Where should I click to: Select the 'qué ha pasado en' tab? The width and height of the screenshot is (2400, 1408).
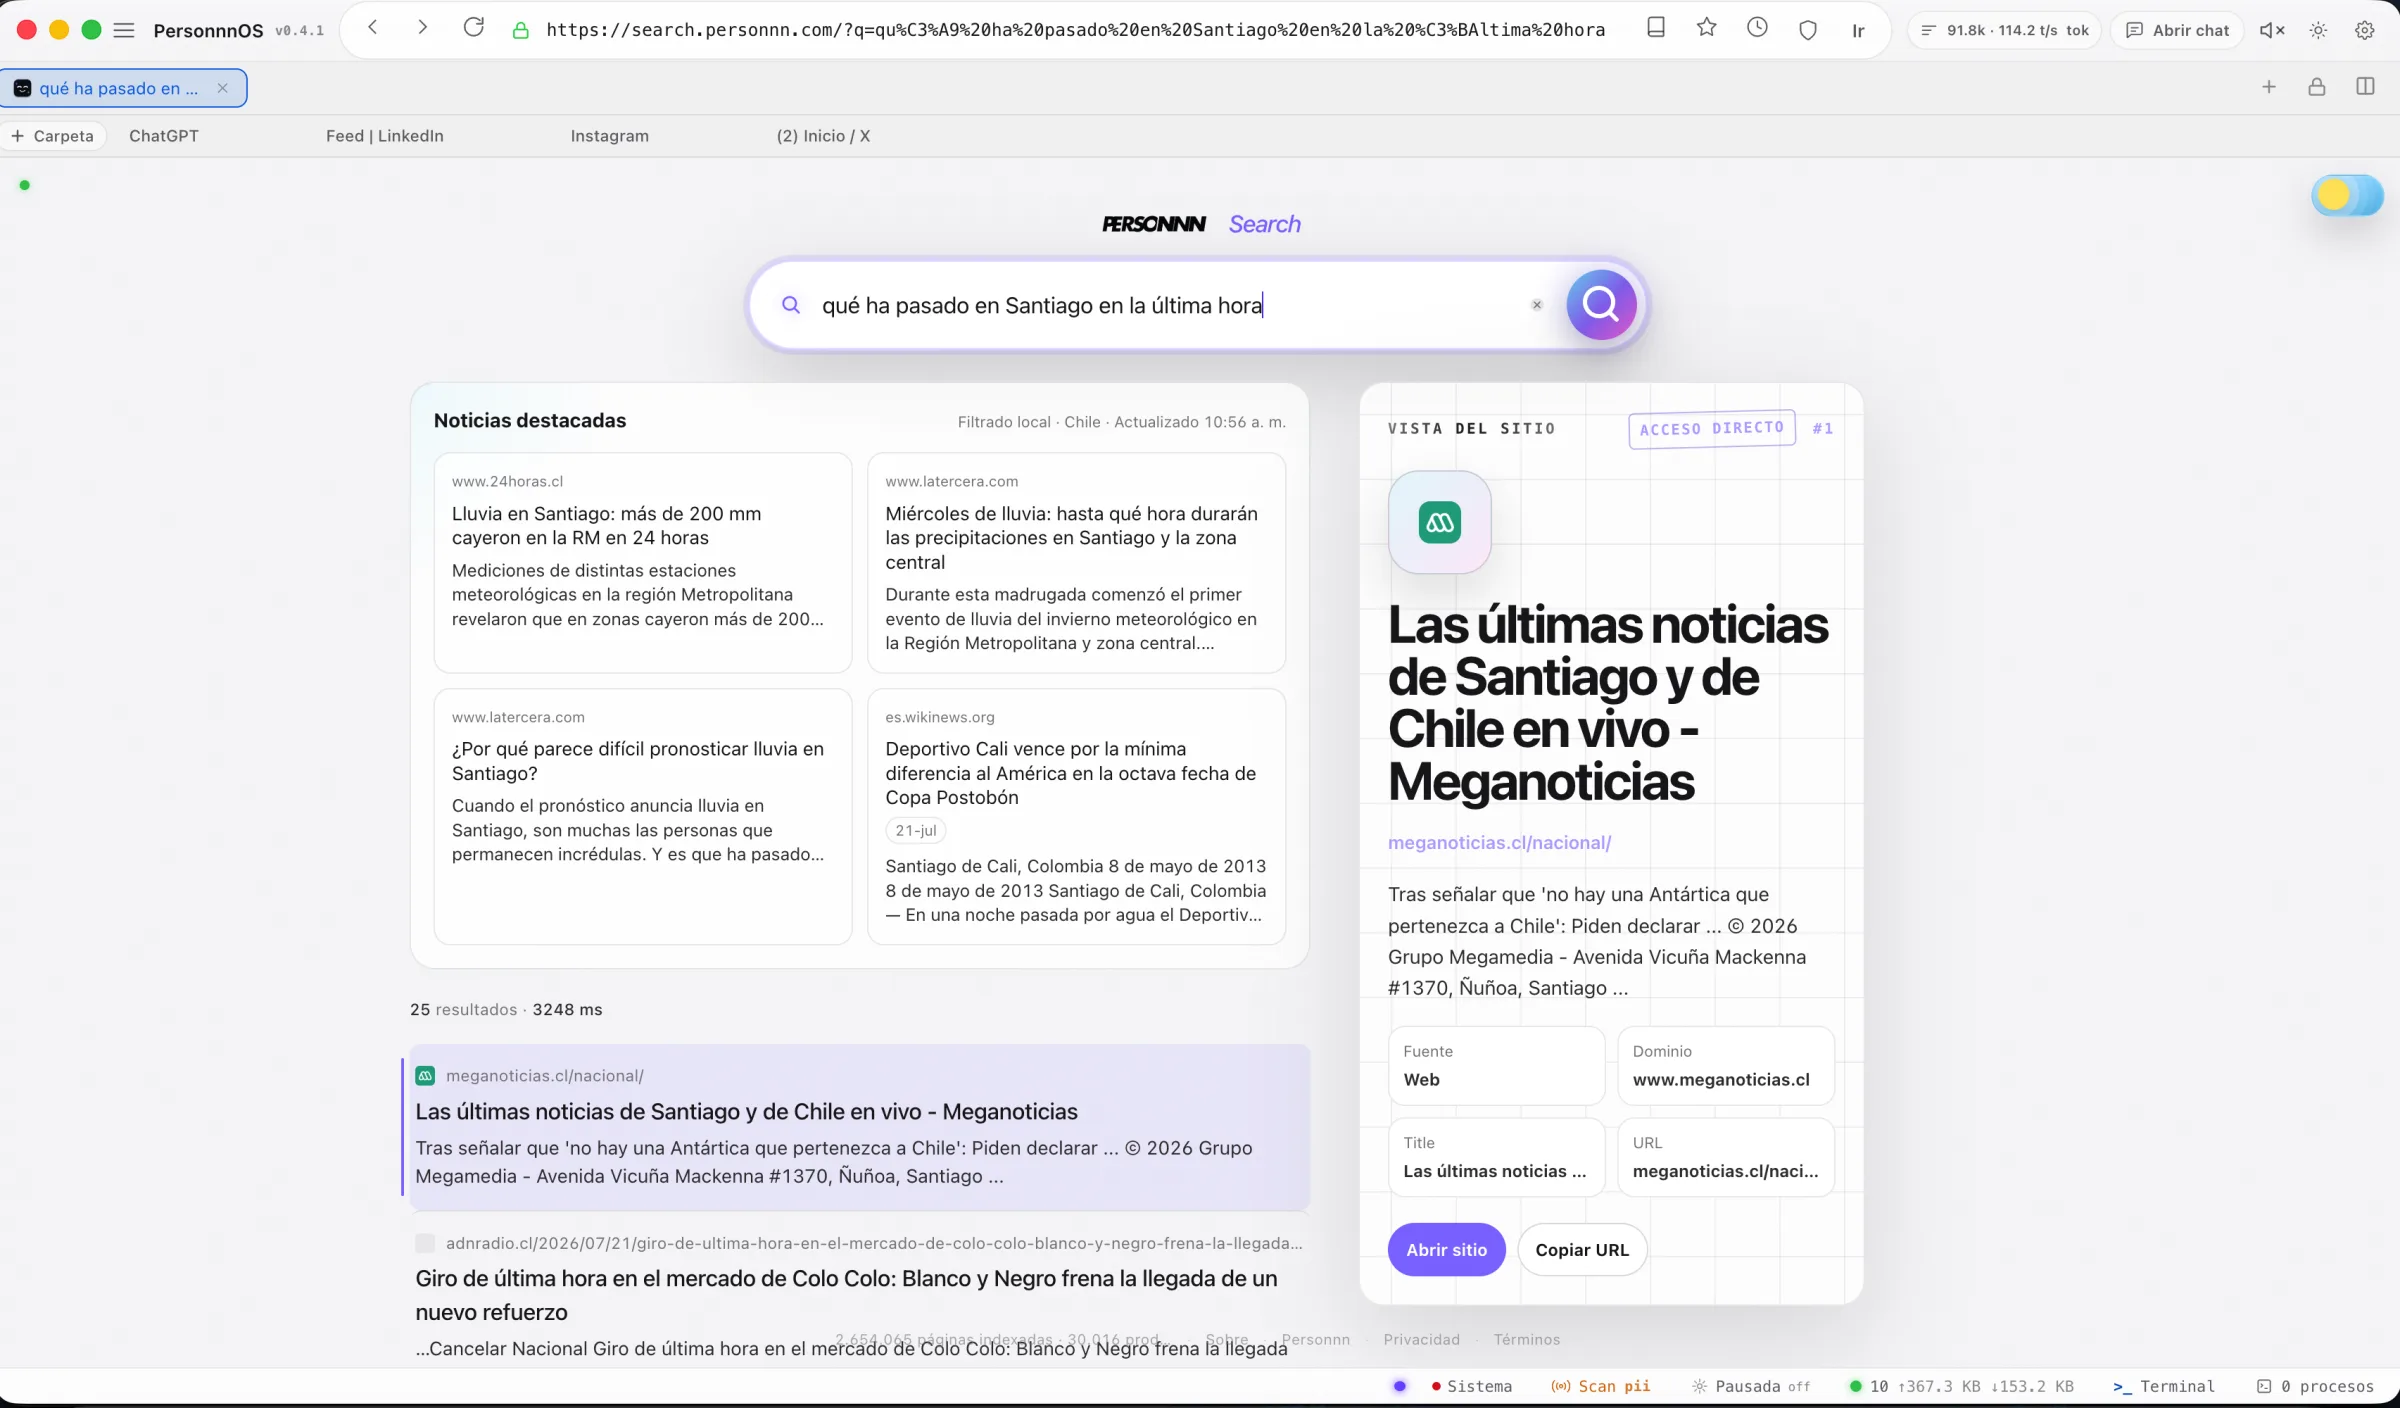click(123, 88)
